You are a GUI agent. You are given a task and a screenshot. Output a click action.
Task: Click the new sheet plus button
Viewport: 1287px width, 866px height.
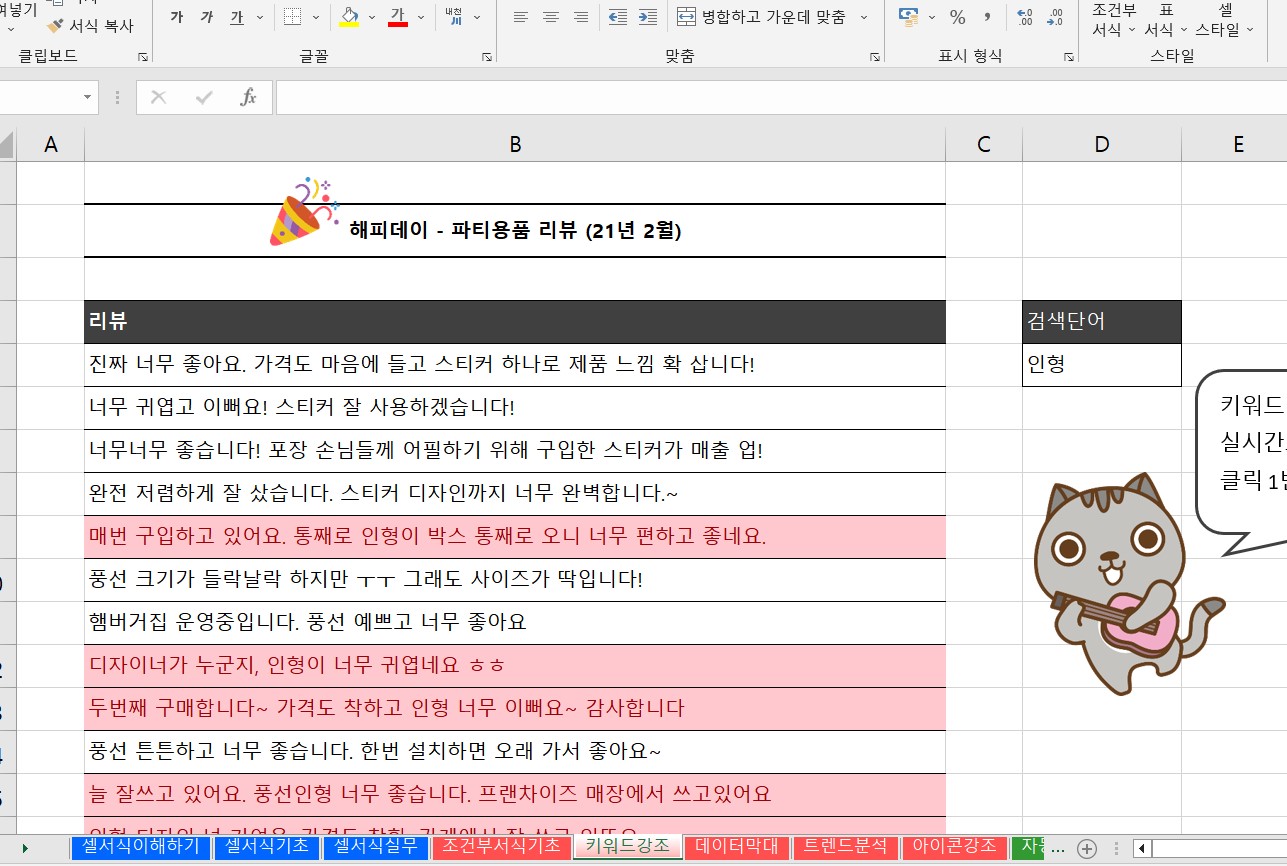1087,848
